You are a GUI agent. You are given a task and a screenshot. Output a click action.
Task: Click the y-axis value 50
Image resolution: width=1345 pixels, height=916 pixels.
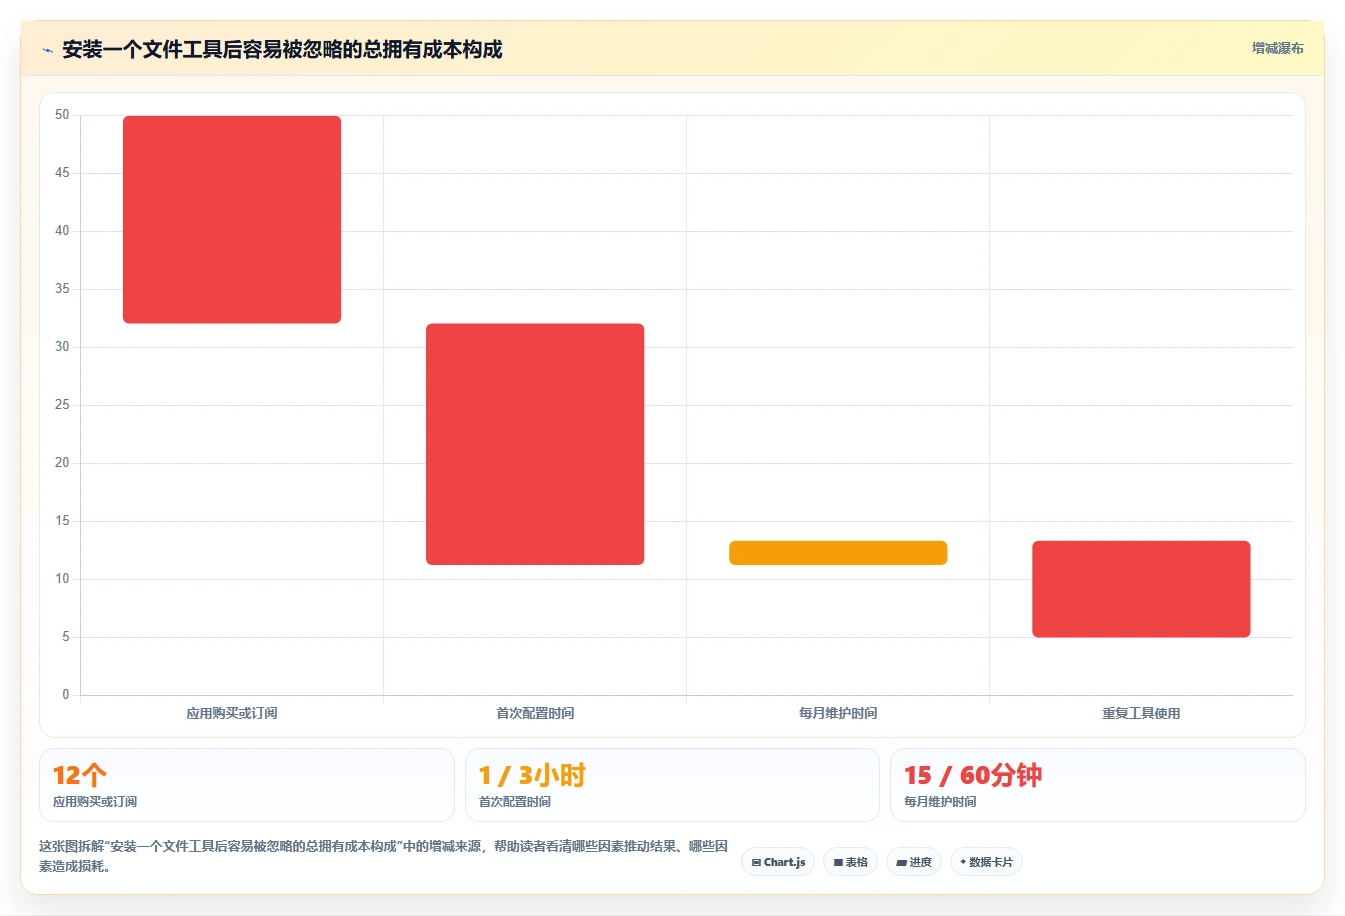click(62, 115)
